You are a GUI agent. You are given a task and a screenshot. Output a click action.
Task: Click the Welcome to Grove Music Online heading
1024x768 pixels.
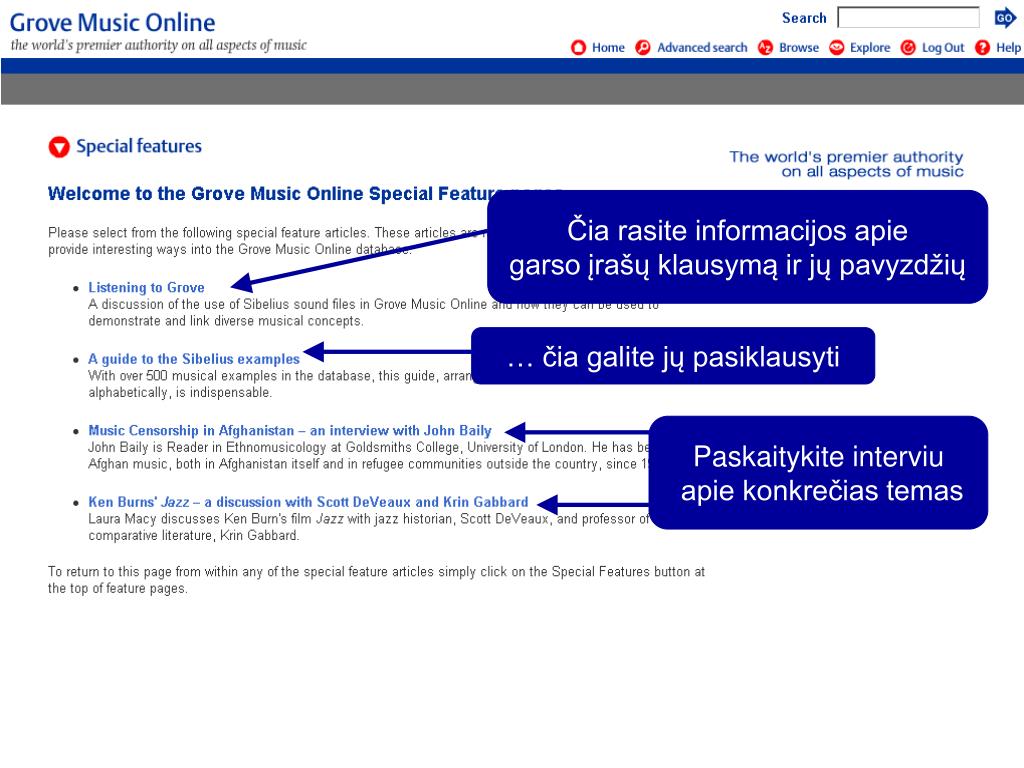pyautogui.click(x=268, y=194)
